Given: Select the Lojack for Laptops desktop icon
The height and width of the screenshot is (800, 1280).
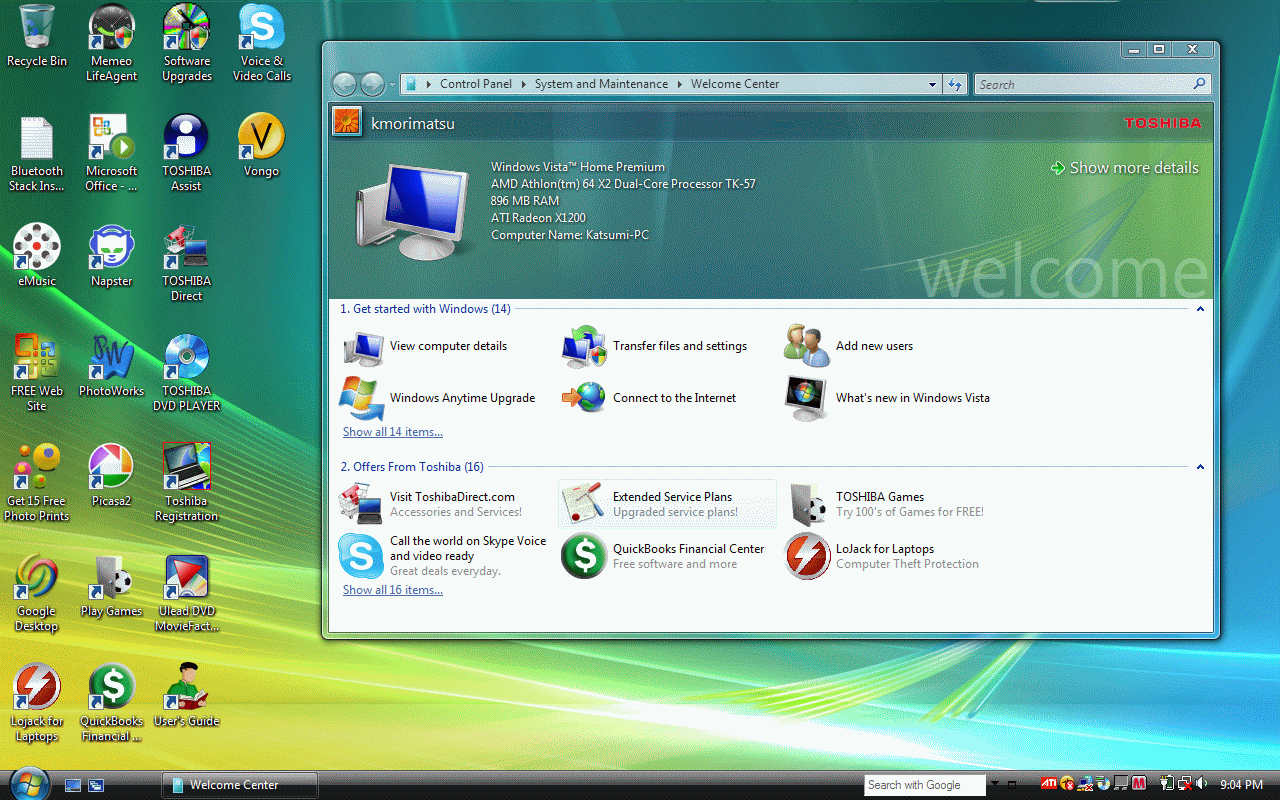Looking at the screenshot, I should click(x=37, y=703).
